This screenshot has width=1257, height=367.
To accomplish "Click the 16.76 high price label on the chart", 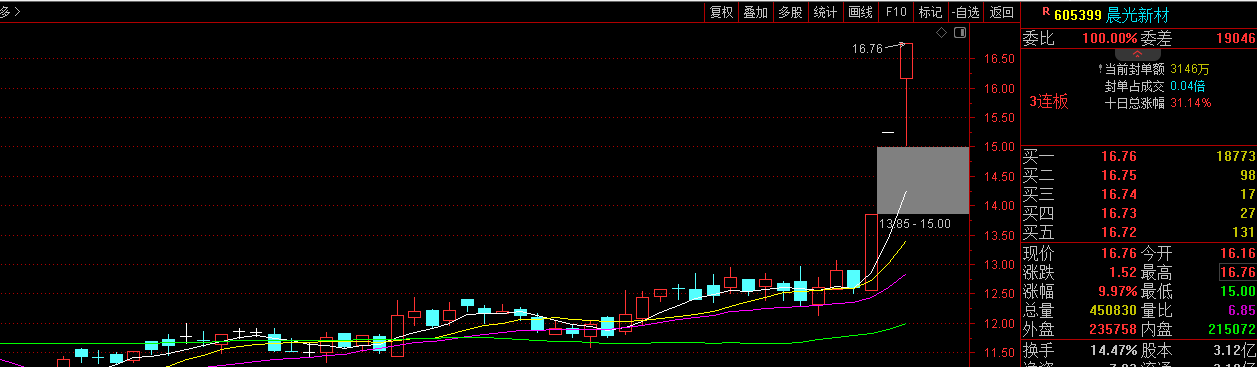I will (x=867, y=48).
